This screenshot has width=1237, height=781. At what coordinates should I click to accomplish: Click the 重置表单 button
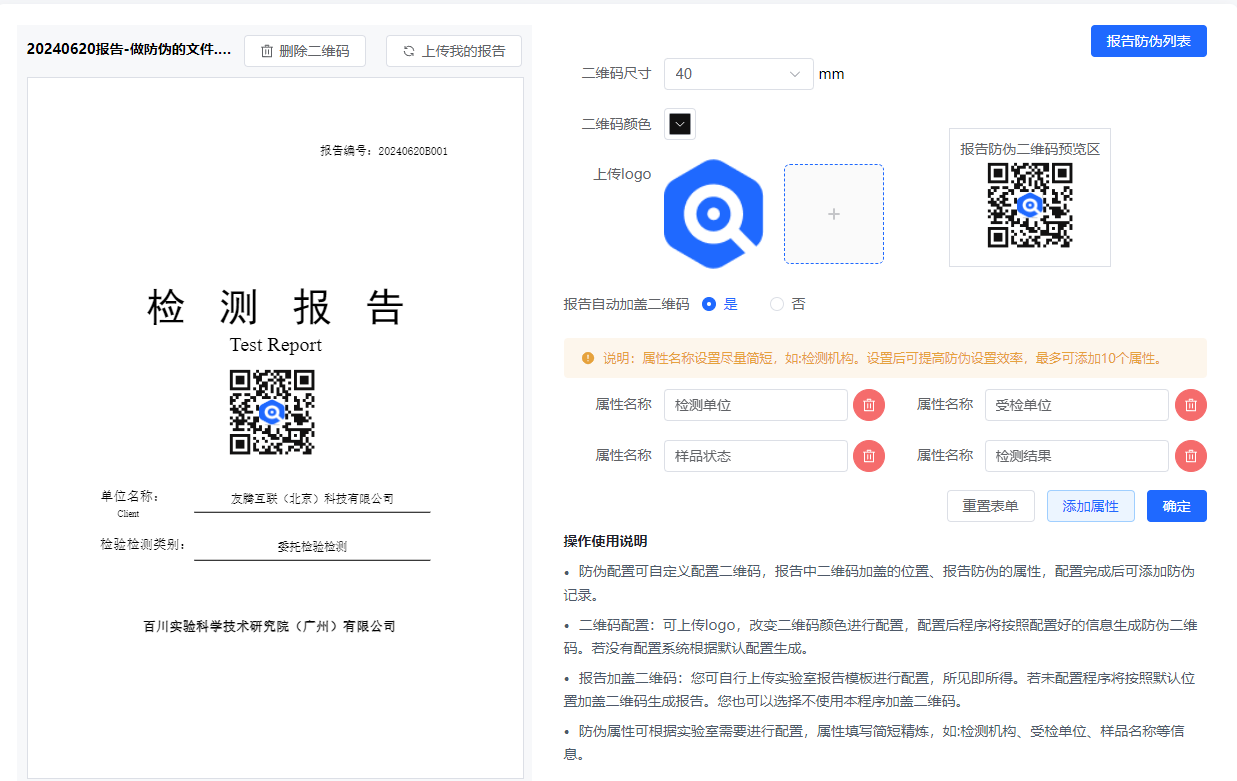pyautogui.click(x=991, y=506)
